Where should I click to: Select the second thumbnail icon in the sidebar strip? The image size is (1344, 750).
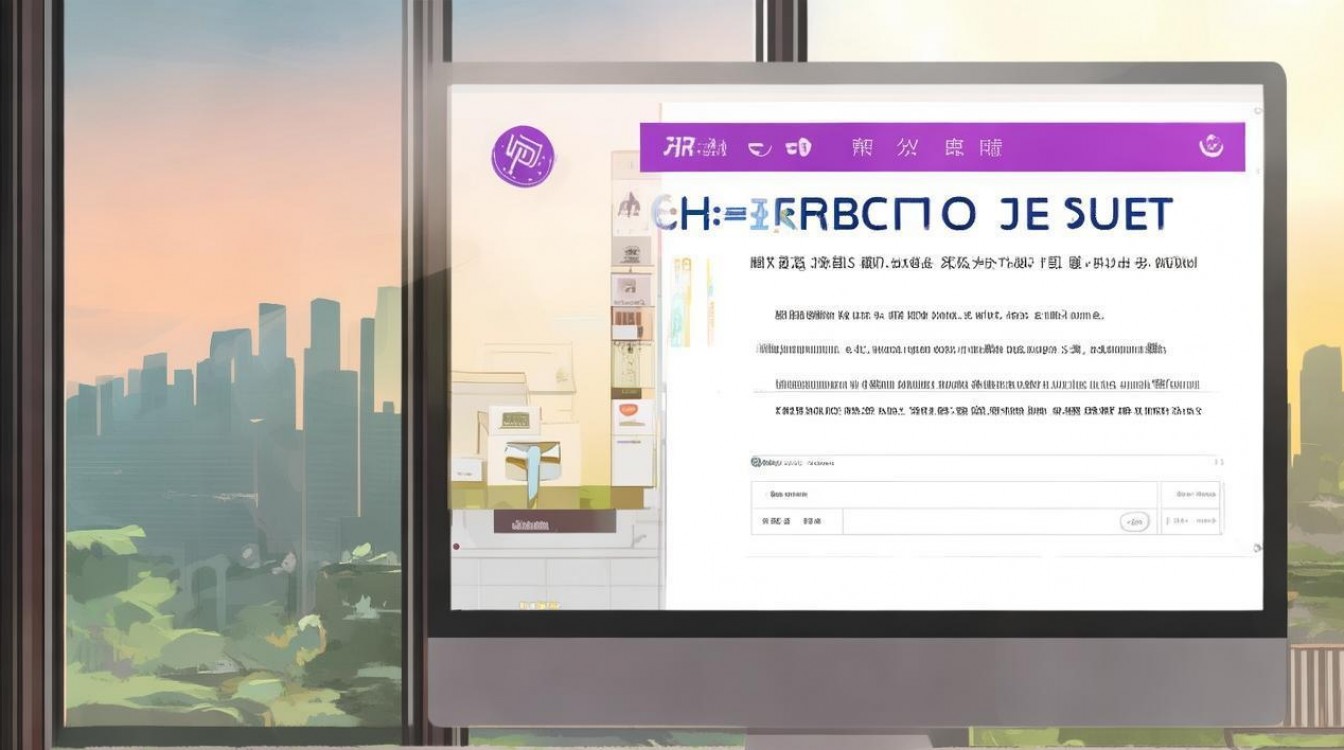628,254
